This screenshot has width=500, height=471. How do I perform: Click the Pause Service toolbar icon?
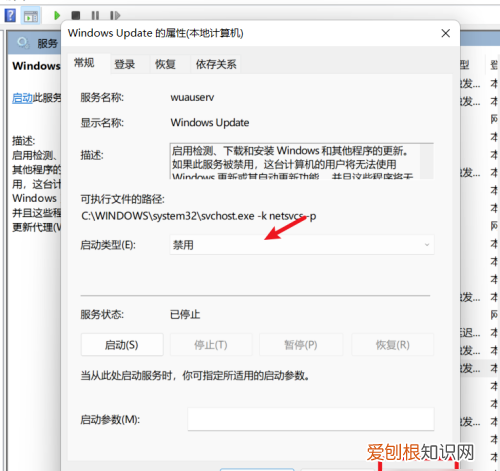point(95,15)
